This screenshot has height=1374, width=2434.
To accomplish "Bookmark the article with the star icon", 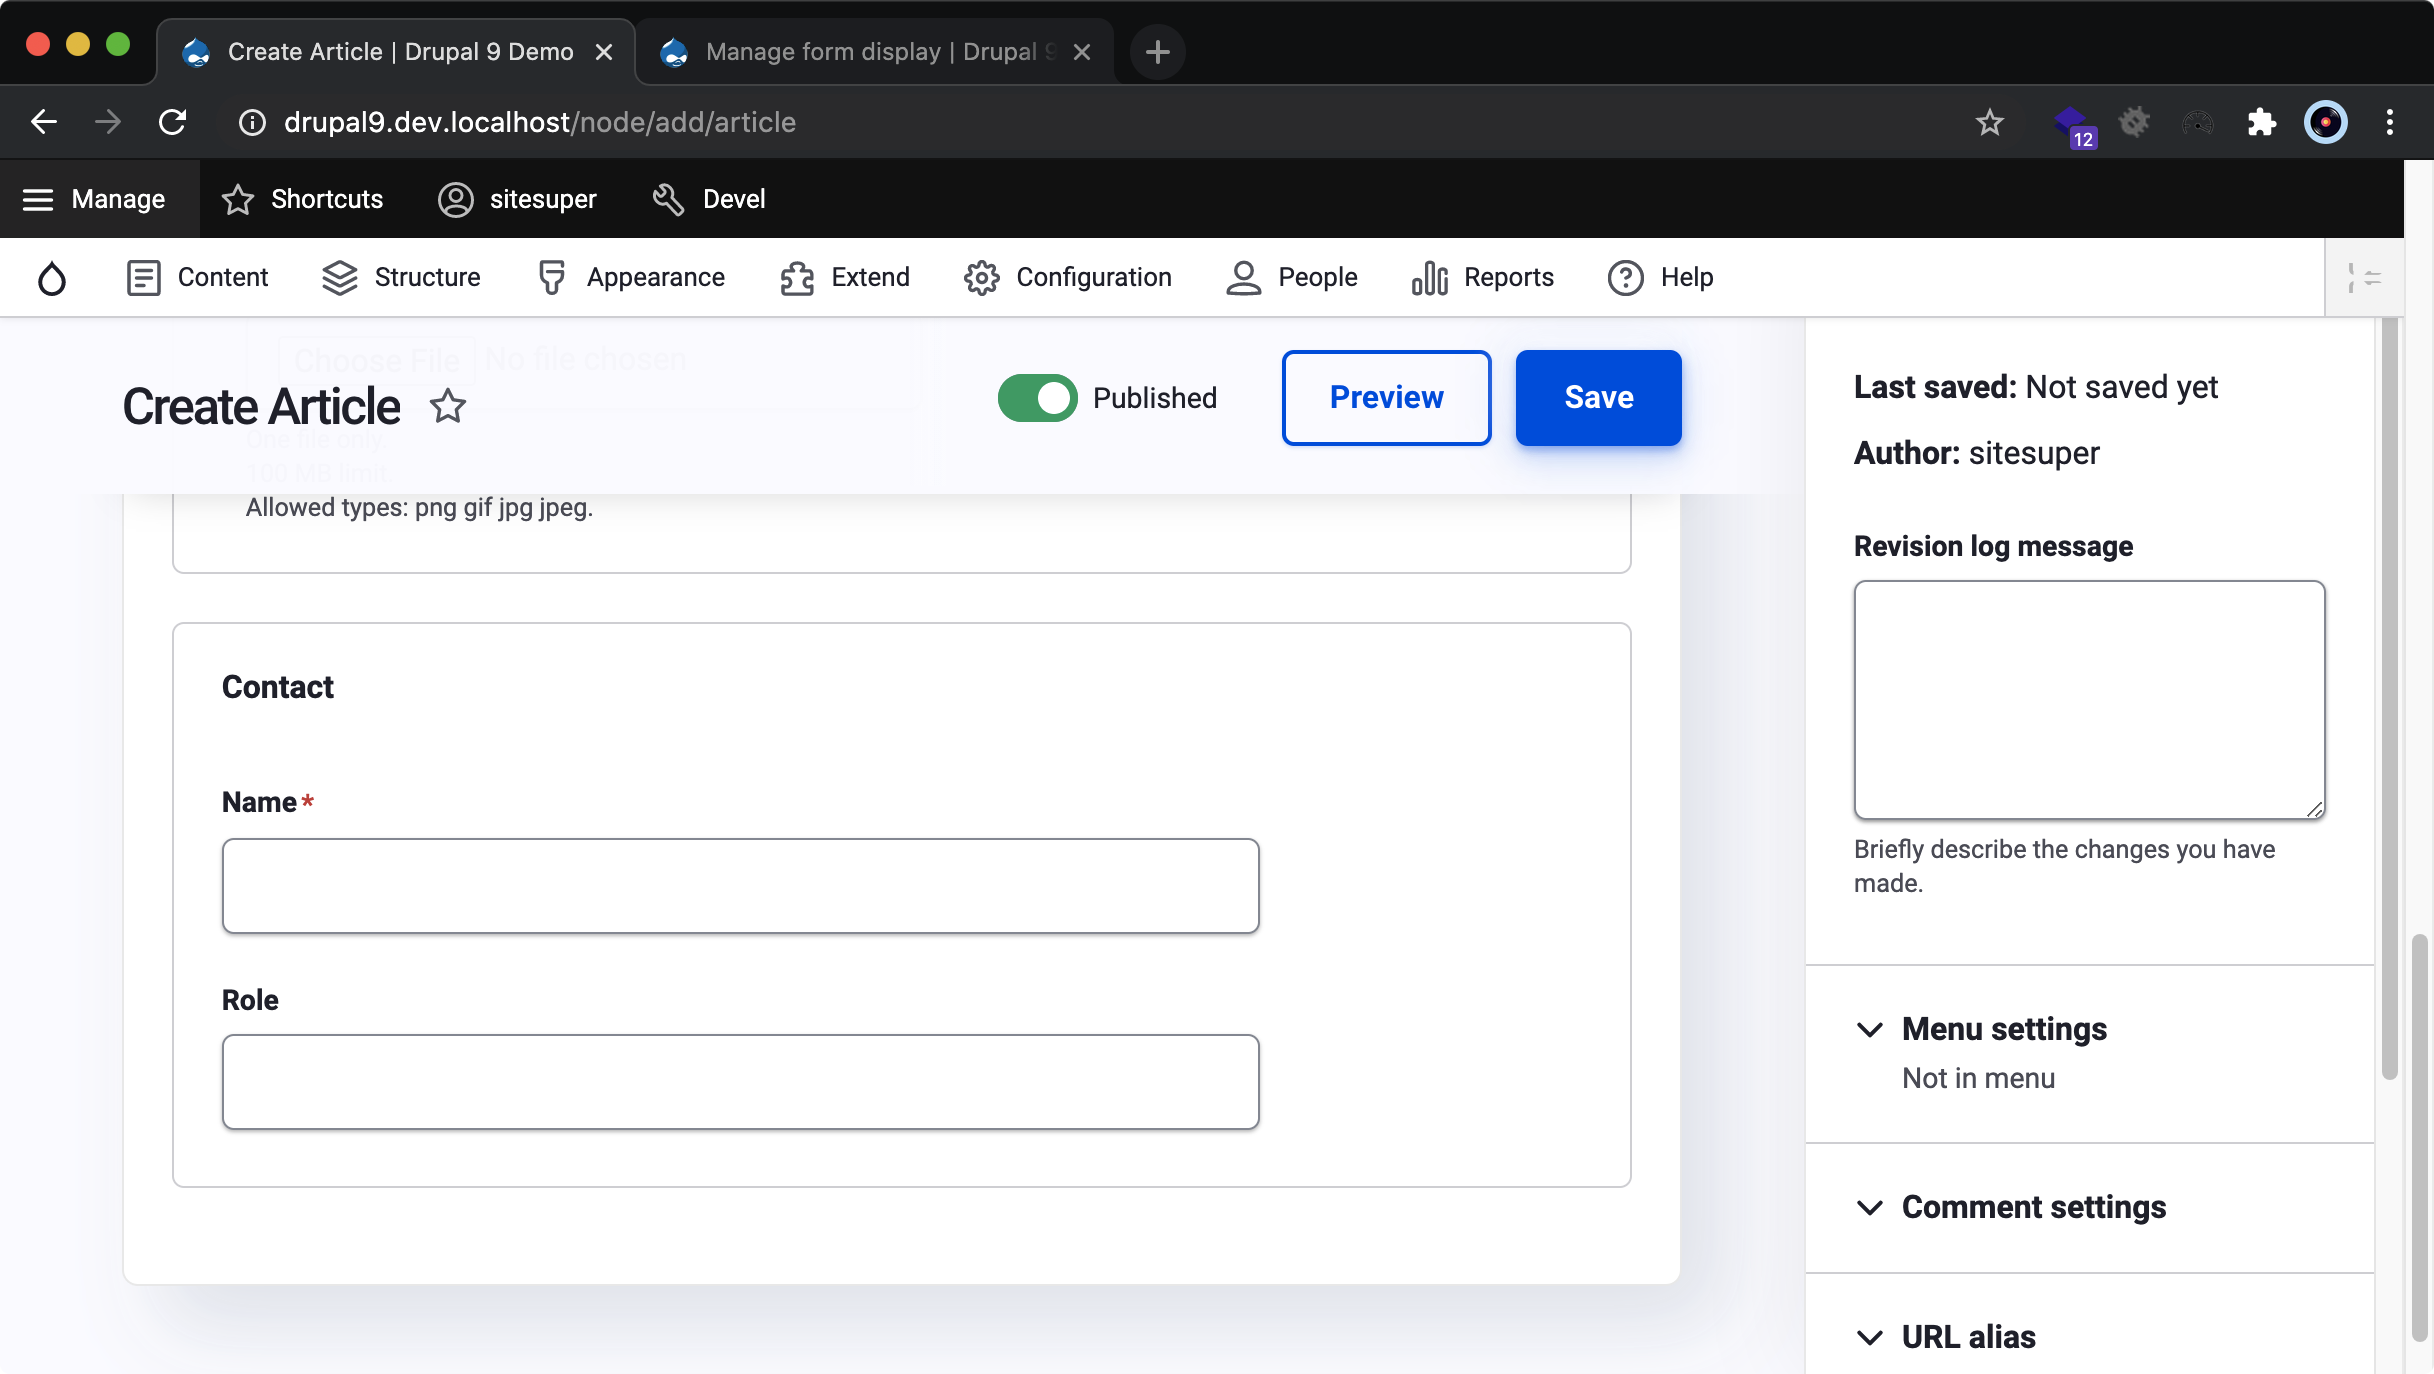I will pyautogui.click(x=448, y=407).
